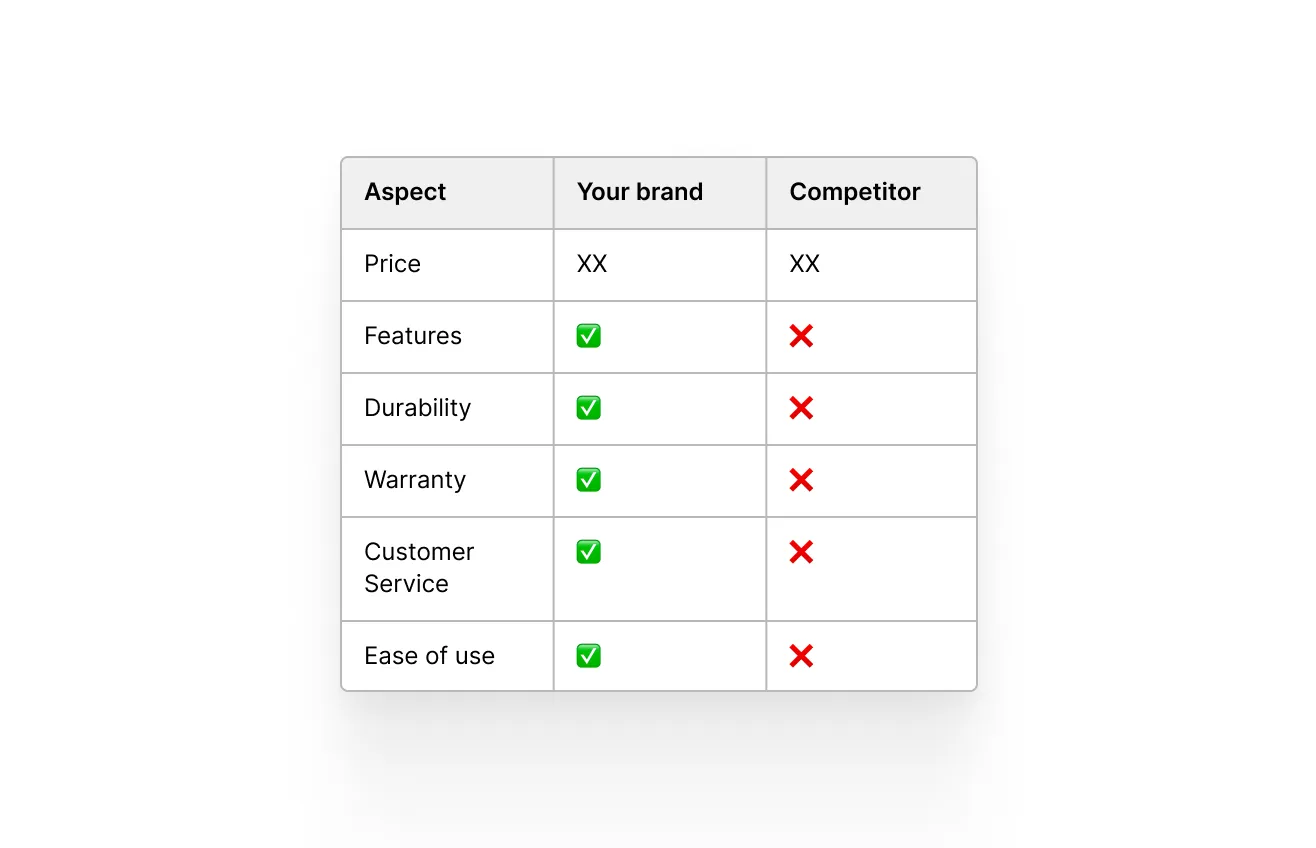Viewport: 1316px width, 848px height.
Task: Click the Ease of use row label
Action: (x=429, y=656)
